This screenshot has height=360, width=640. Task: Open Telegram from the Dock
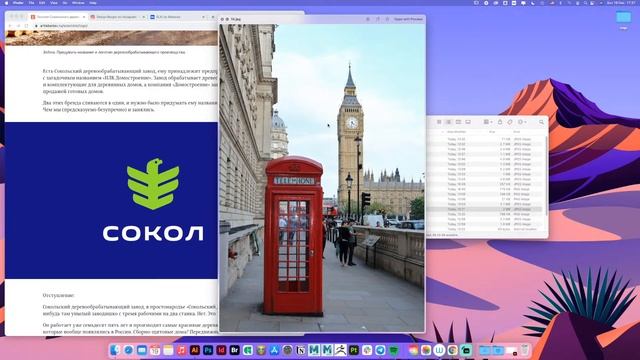click(x=380, y=350)
